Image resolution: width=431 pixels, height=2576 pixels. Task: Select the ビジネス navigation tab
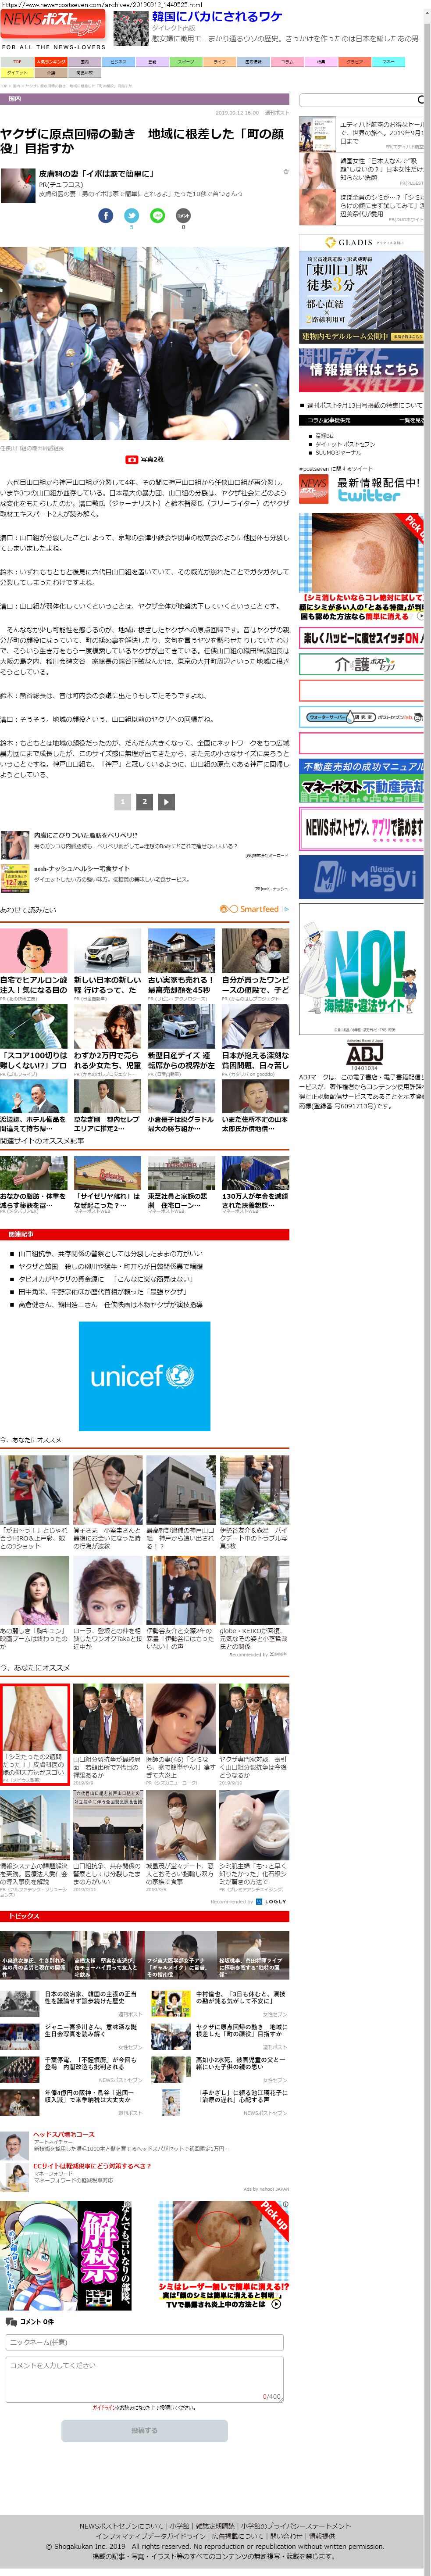click(119, 62)
